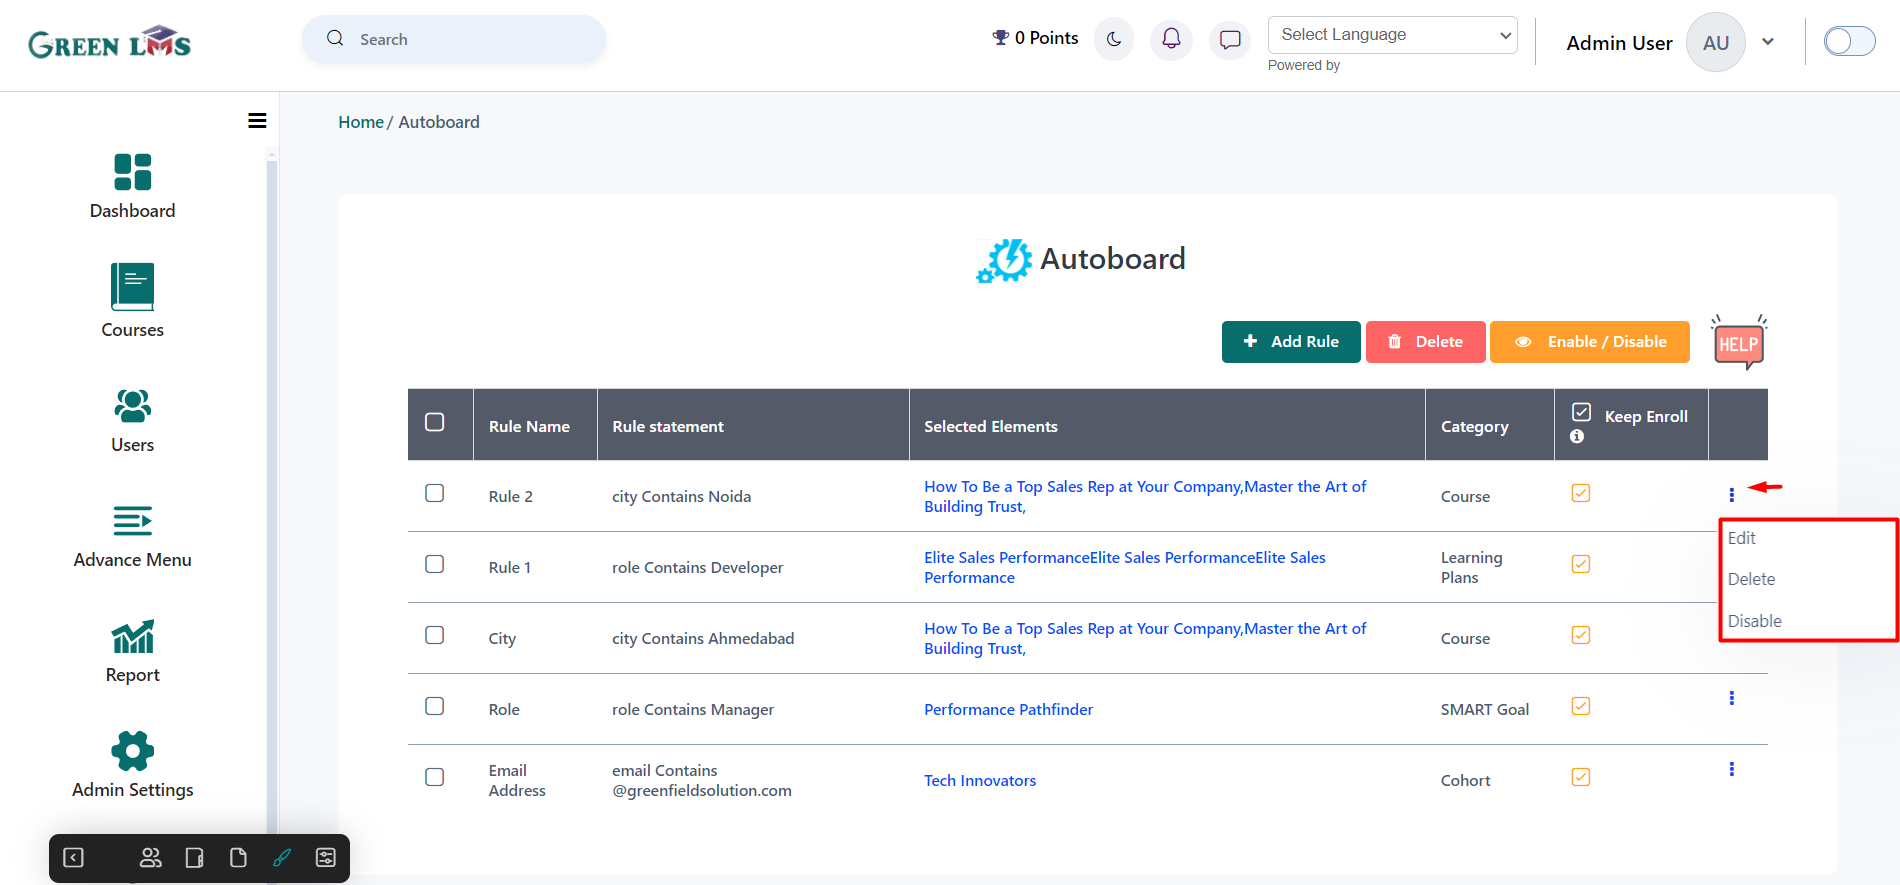
Task: Open the Select Language dropdown
Action: [1392, 35]
